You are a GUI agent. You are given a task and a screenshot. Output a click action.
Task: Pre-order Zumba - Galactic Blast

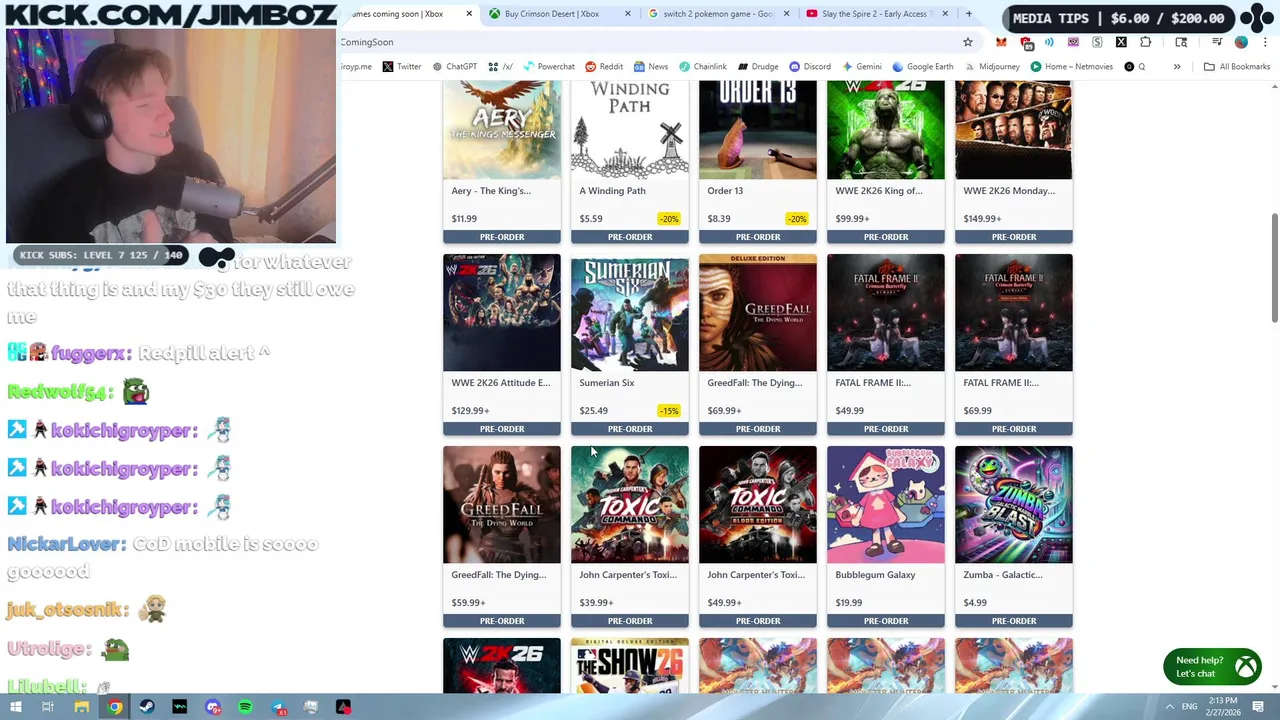click(x=1014, y=621)
